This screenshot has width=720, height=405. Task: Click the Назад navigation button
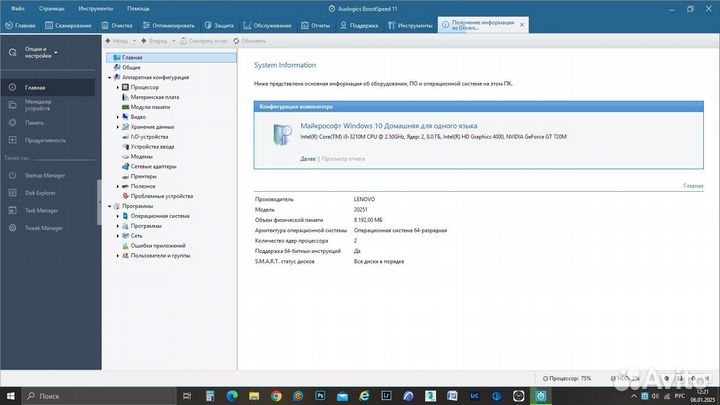(117, 41)
